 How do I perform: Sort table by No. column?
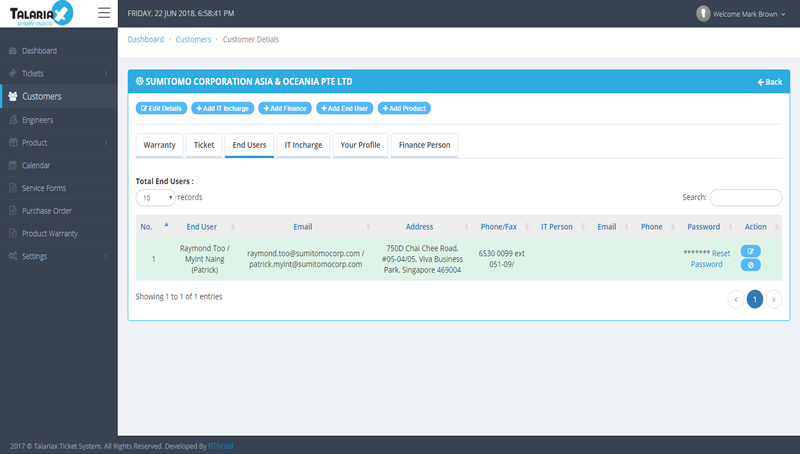155,226
